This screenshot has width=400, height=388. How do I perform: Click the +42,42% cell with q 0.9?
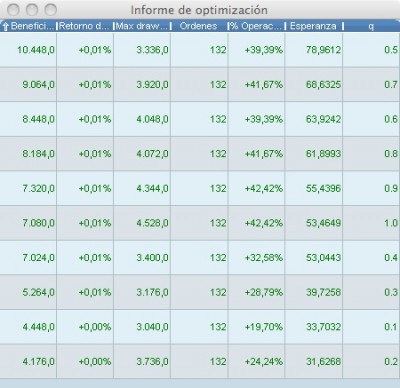pos(257,189)
